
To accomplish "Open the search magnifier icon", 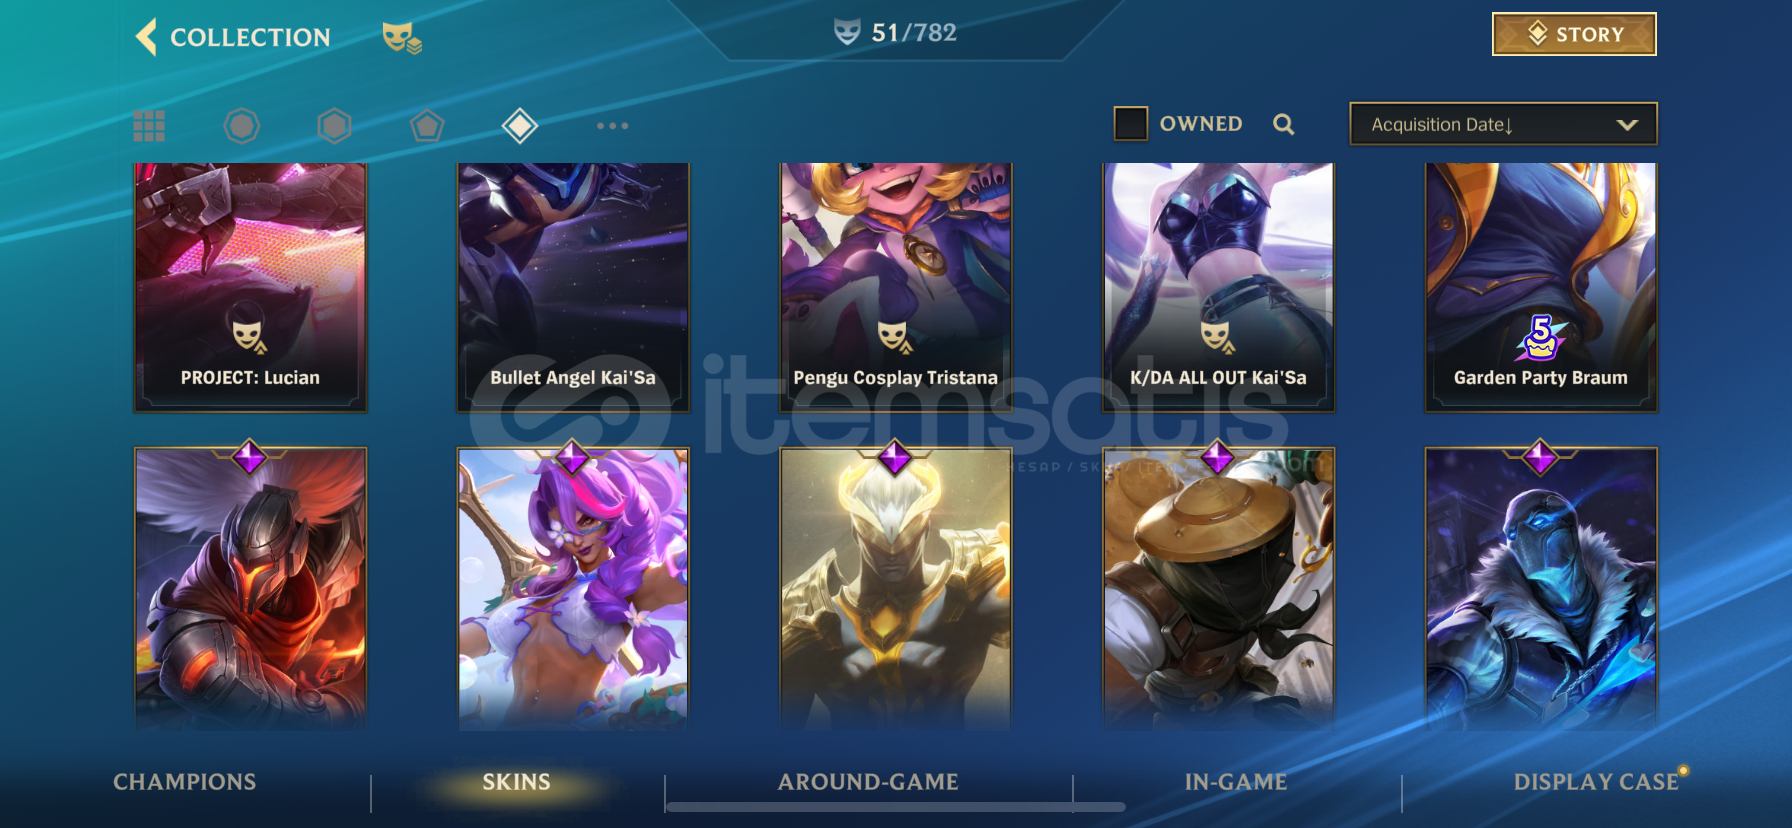I will click(1284, 124).
